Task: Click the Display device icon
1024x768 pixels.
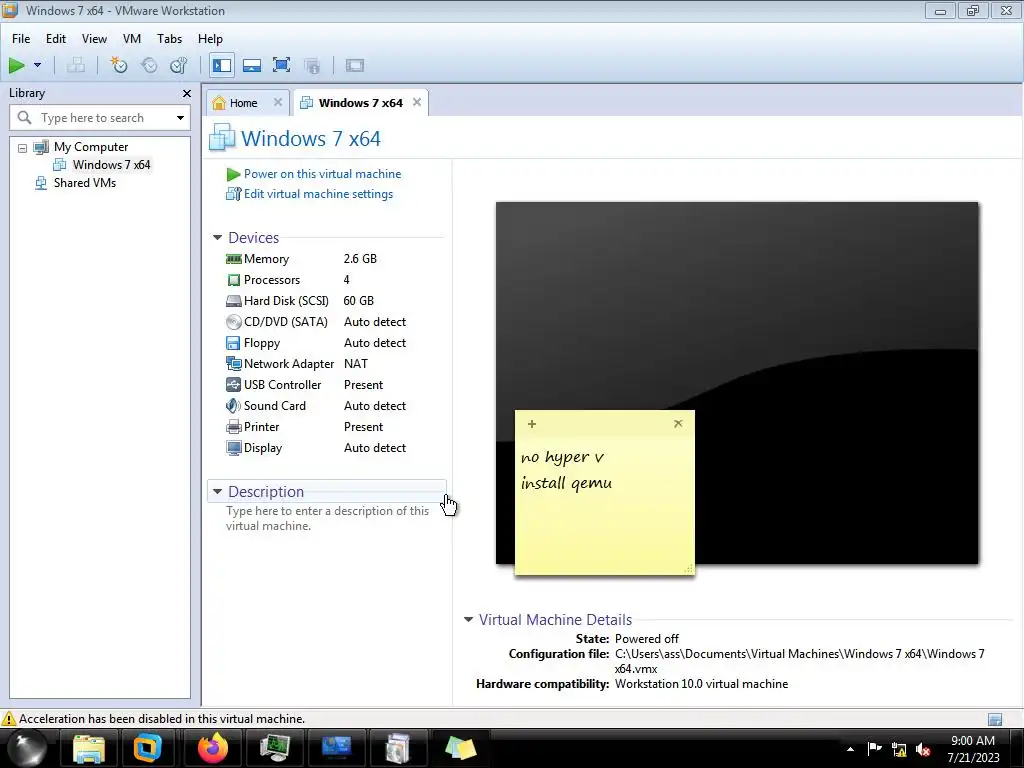Action: click(x=233, y=448)
